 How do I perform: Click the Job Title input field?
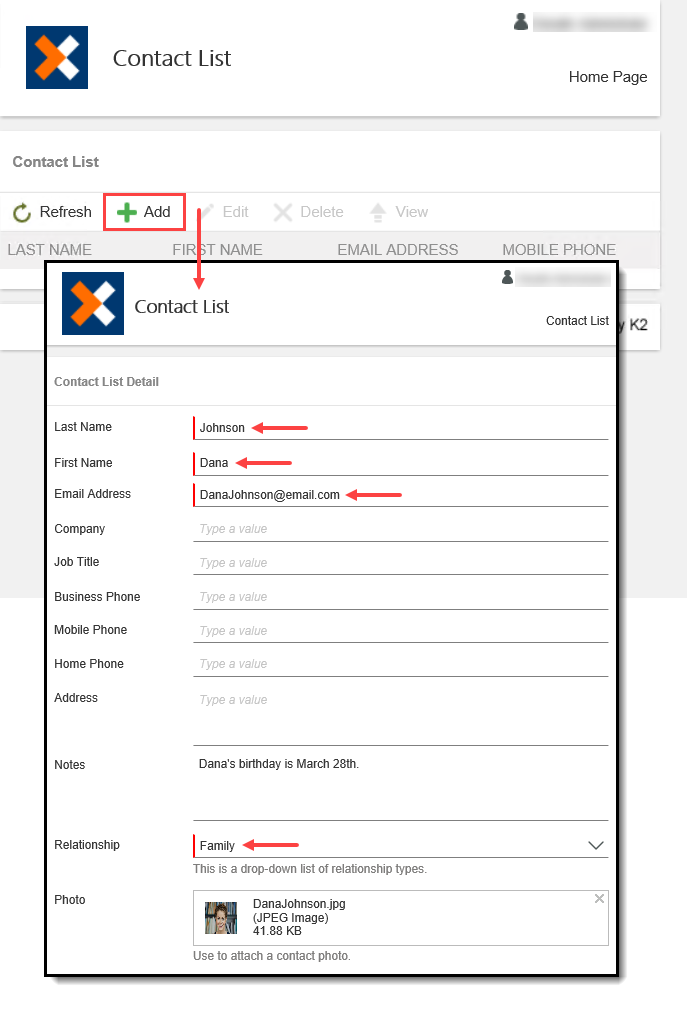[401, 562]
